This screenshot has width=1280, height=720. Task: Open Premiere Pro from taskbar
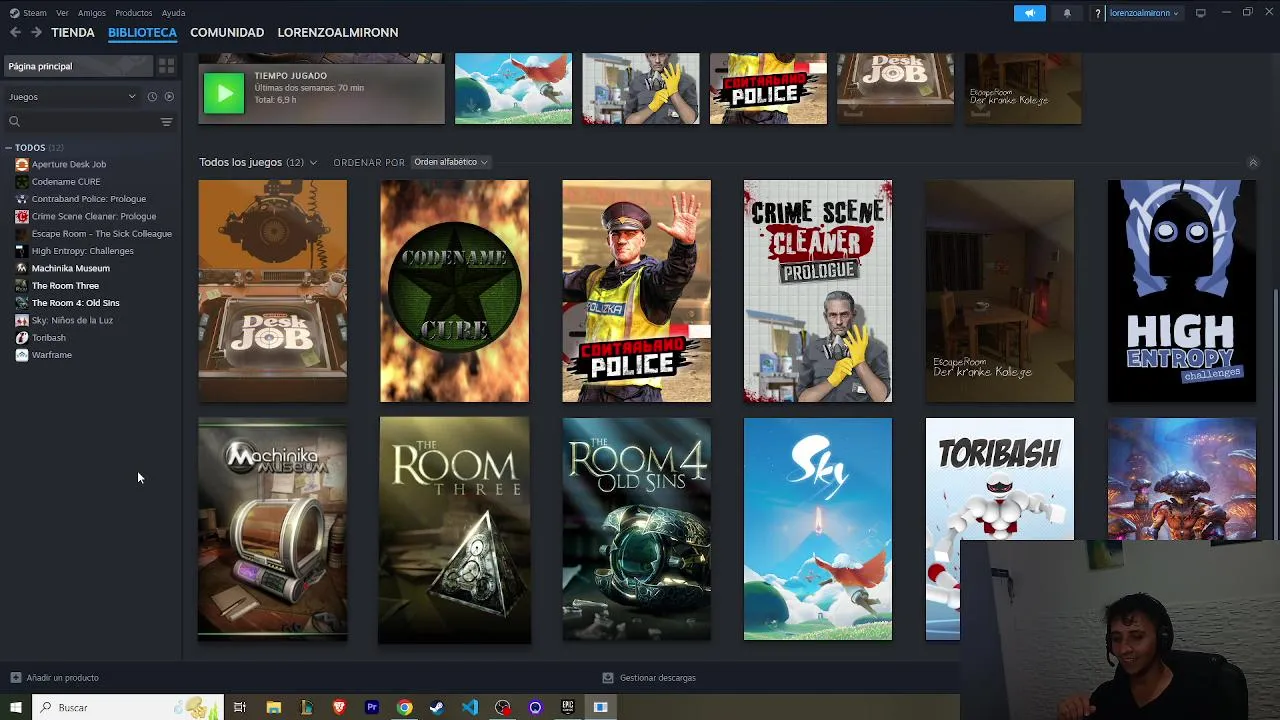[372, 707]
